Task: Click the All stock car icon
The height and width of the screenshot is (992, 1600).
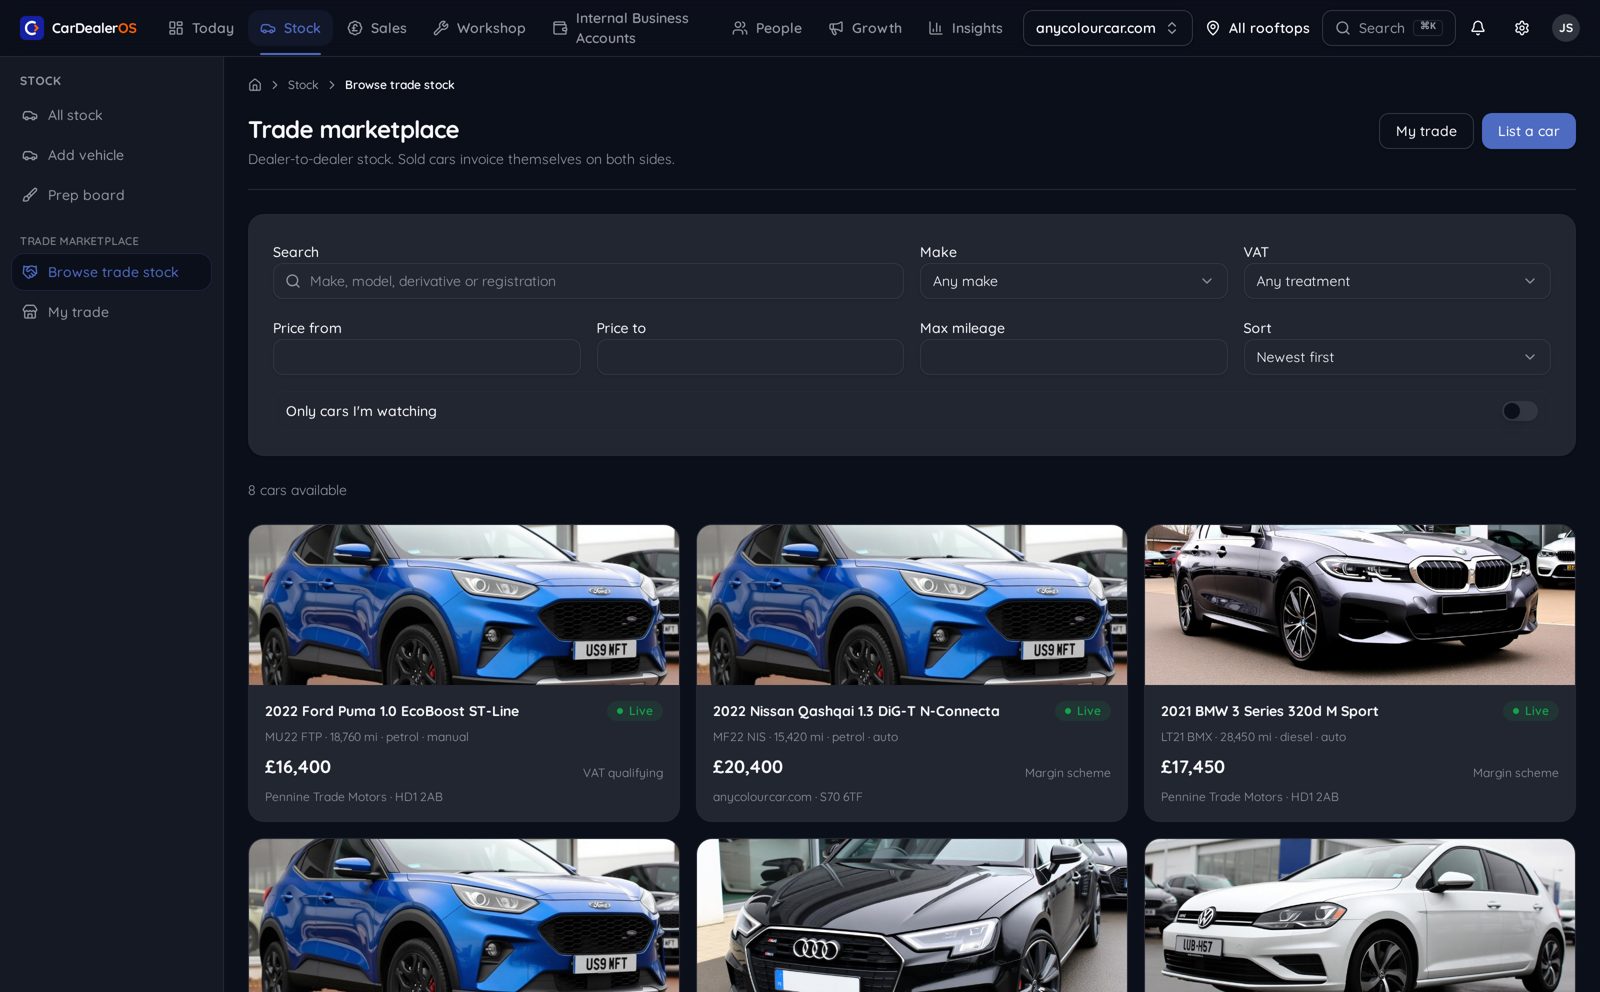Action: [30, 115]
